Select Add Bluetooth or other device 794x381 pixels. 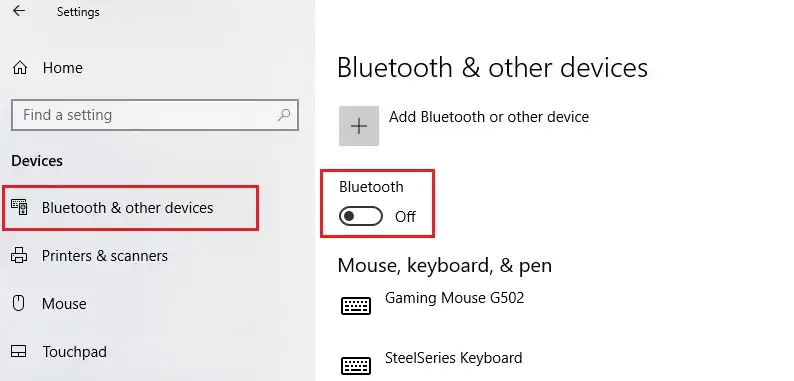point(489,117)
